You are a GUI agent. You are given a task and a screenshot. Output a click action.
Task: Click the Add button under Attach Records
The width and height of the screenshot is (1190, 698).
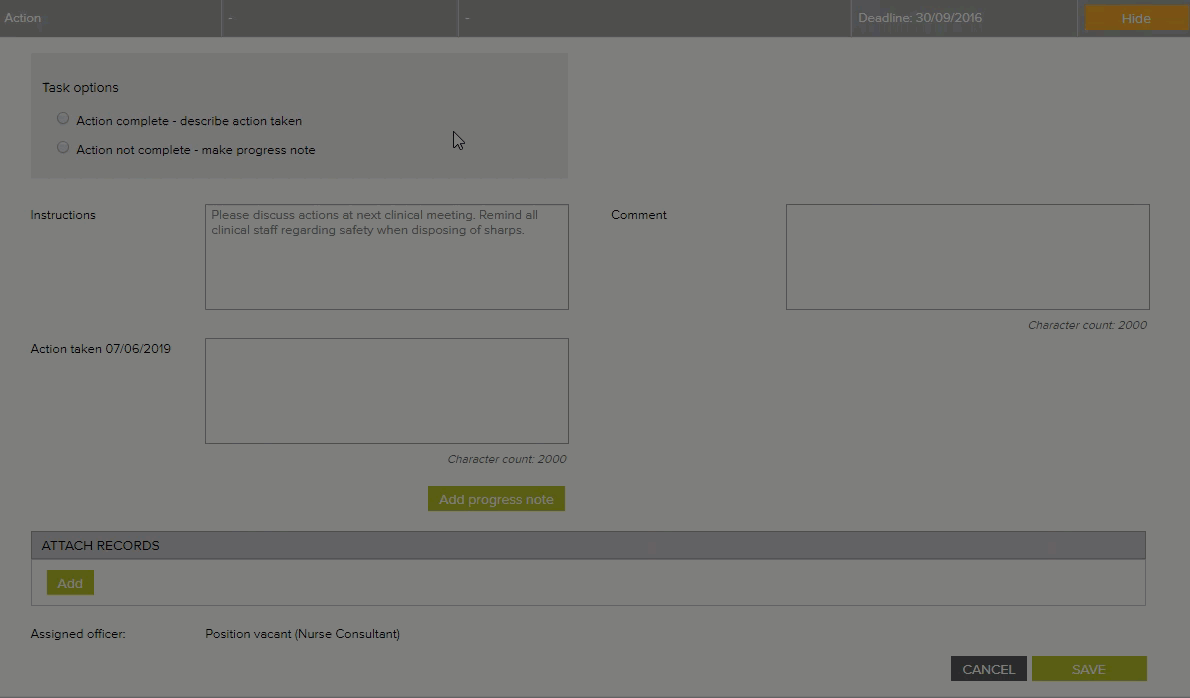pyautogui.click(x=70, y=583)
